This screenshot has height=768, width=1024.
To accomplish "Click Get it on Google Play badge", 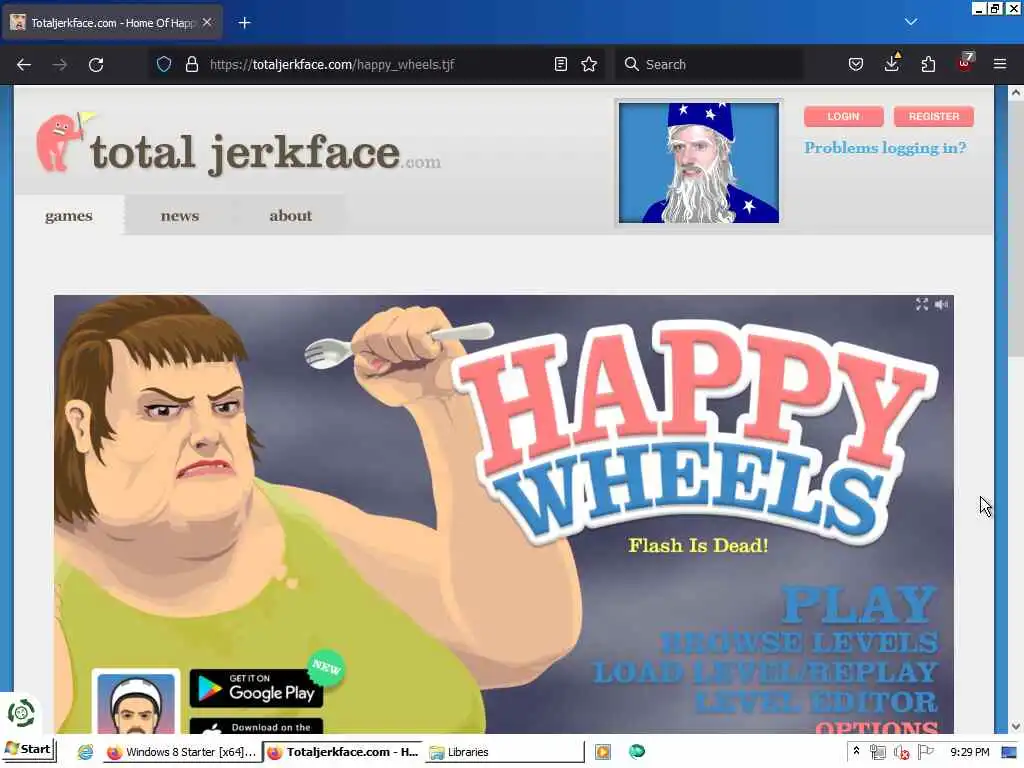I will [x=256, y=688].
